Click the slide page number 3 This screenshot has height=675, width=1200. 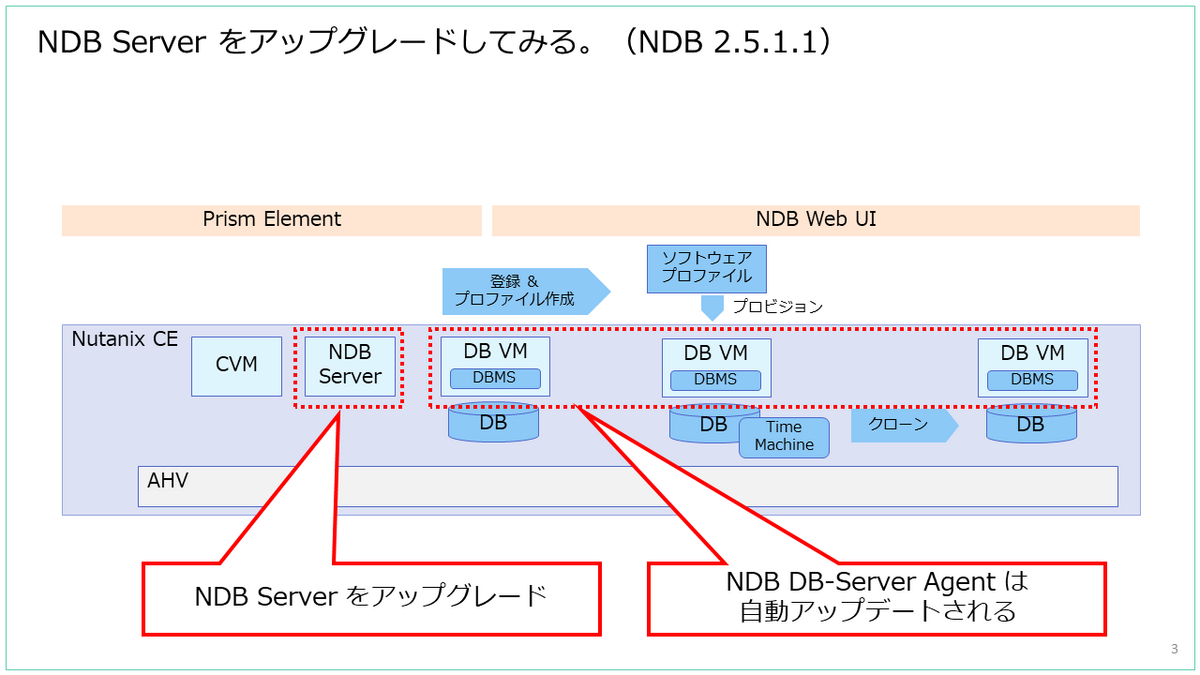point(1174,650)
